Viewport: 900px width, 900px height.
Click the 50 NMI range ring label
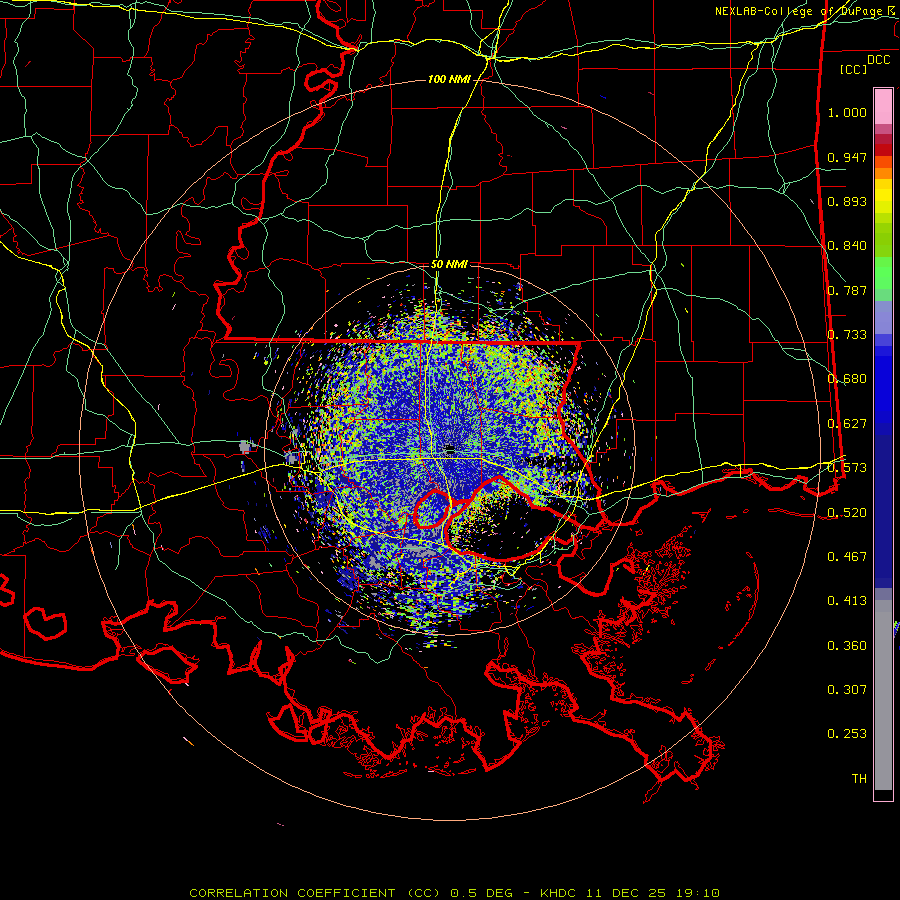[x=449, y=265]
